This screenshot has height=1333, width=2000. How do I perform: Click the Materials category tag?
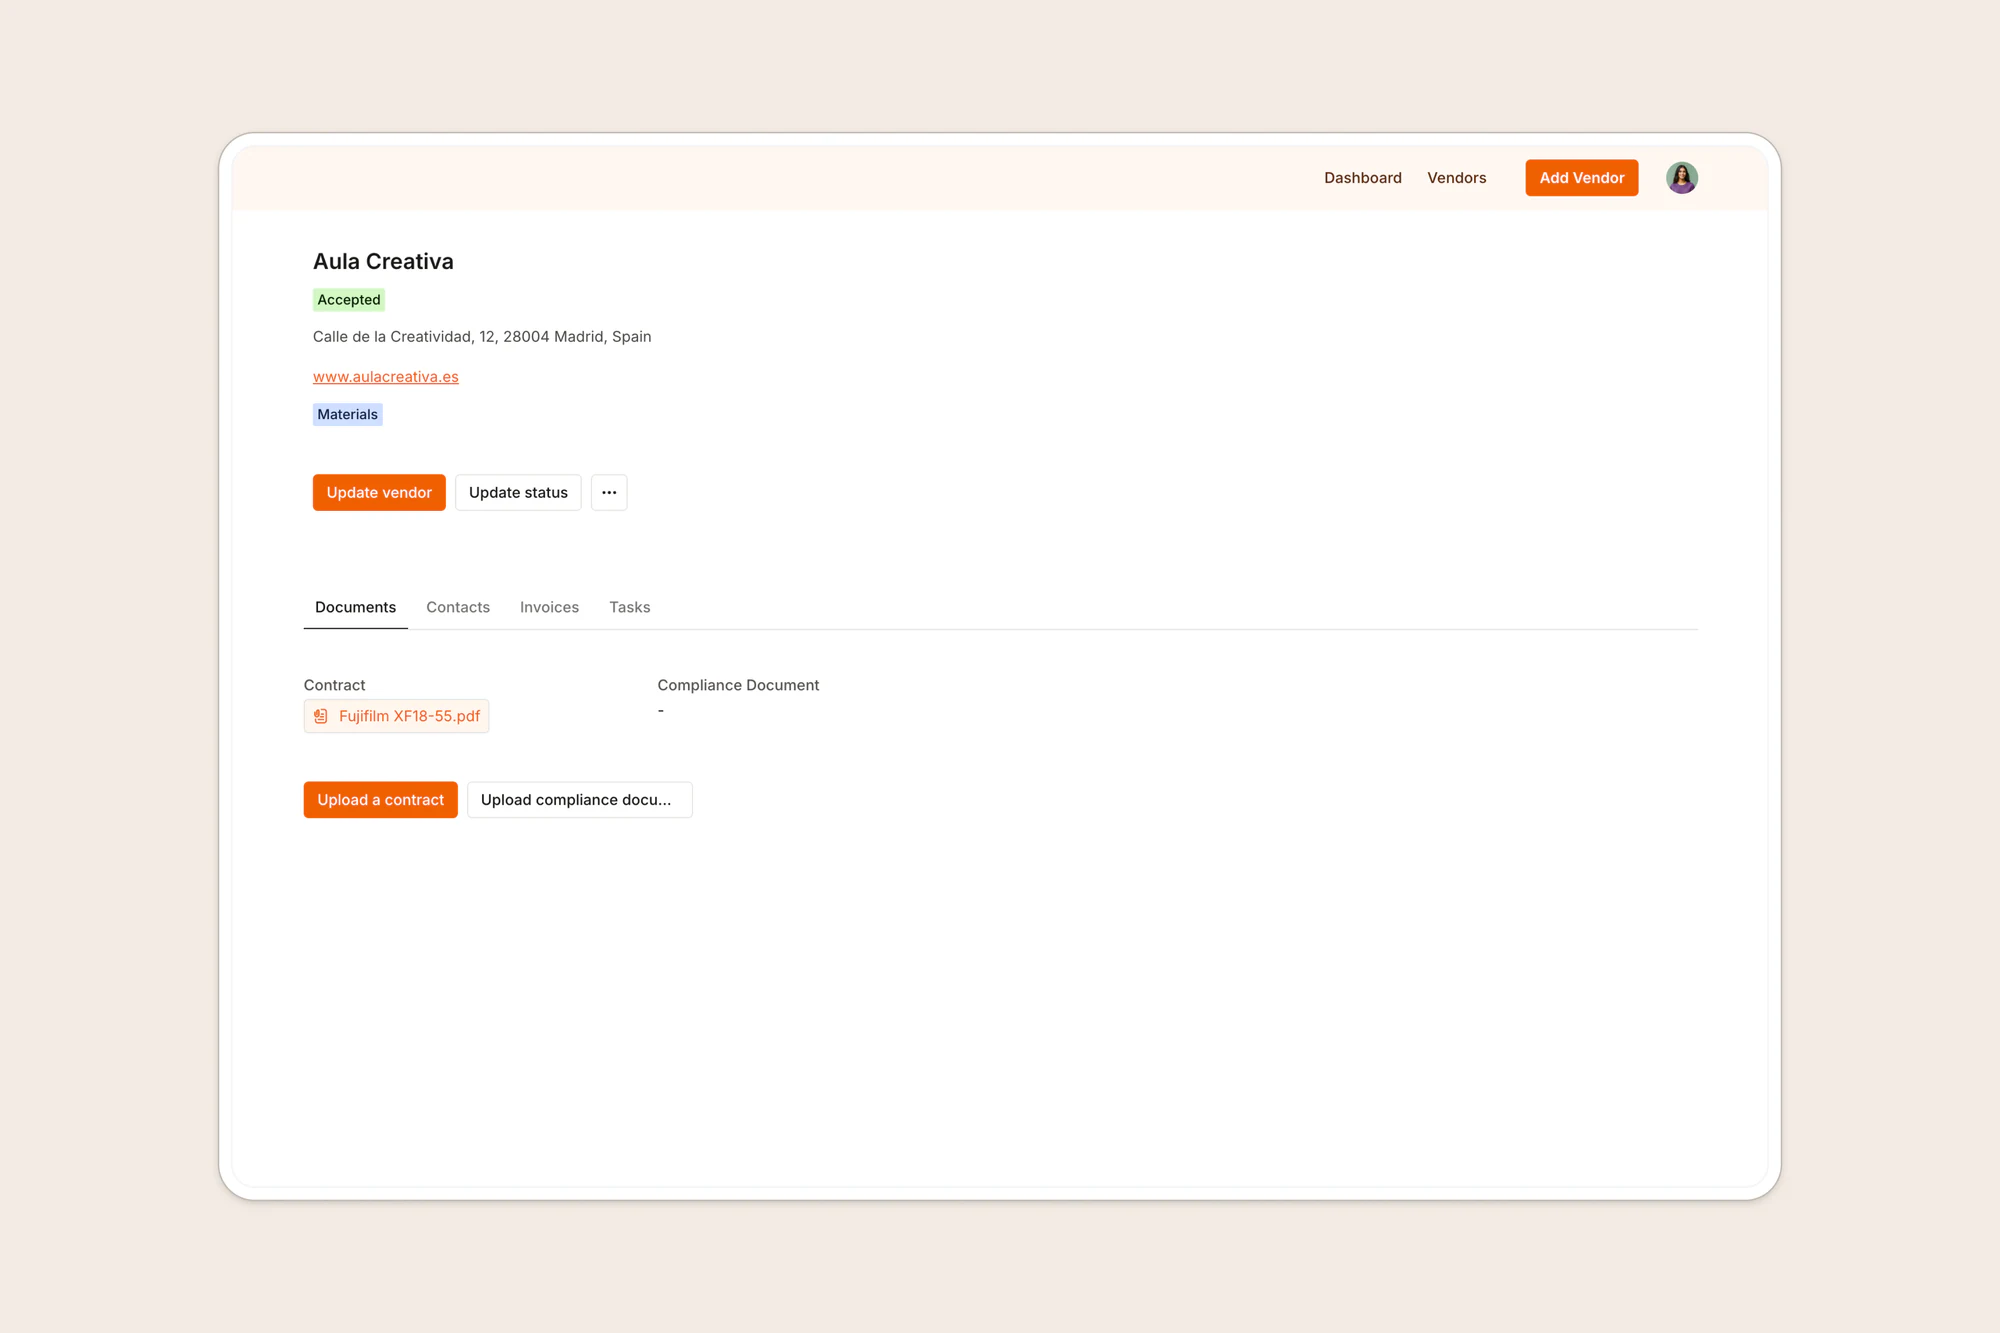point(347,414)
